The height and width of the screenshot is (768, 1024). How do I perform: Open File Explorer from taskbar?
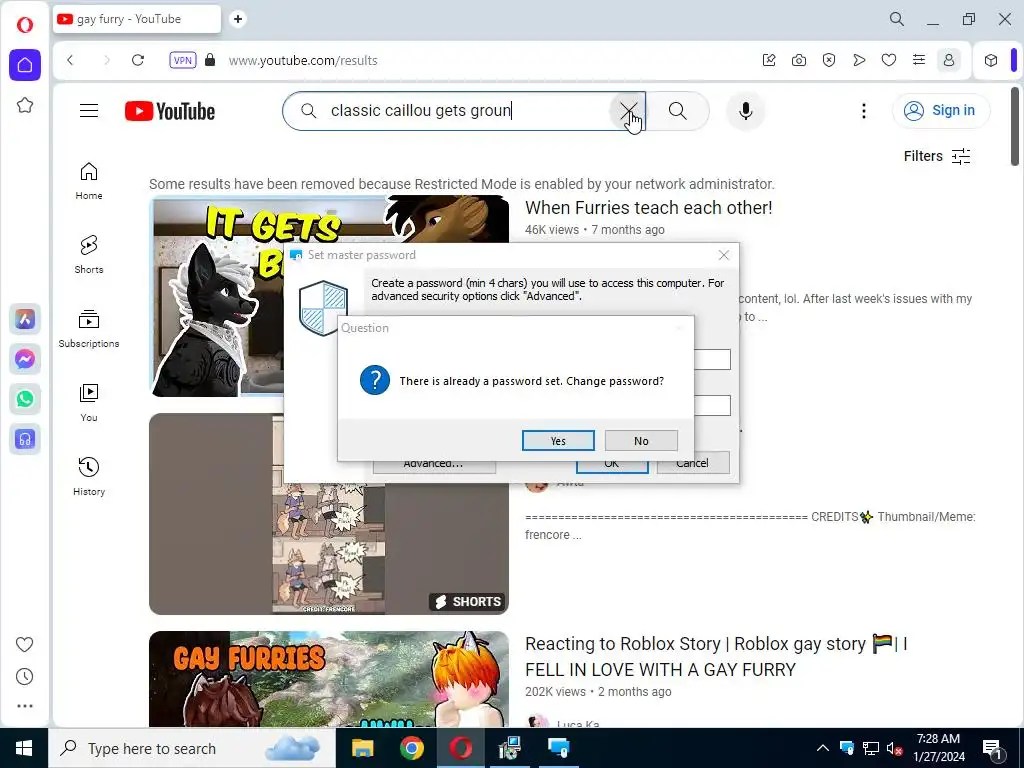pyautogui.click(x=362, y=748)
